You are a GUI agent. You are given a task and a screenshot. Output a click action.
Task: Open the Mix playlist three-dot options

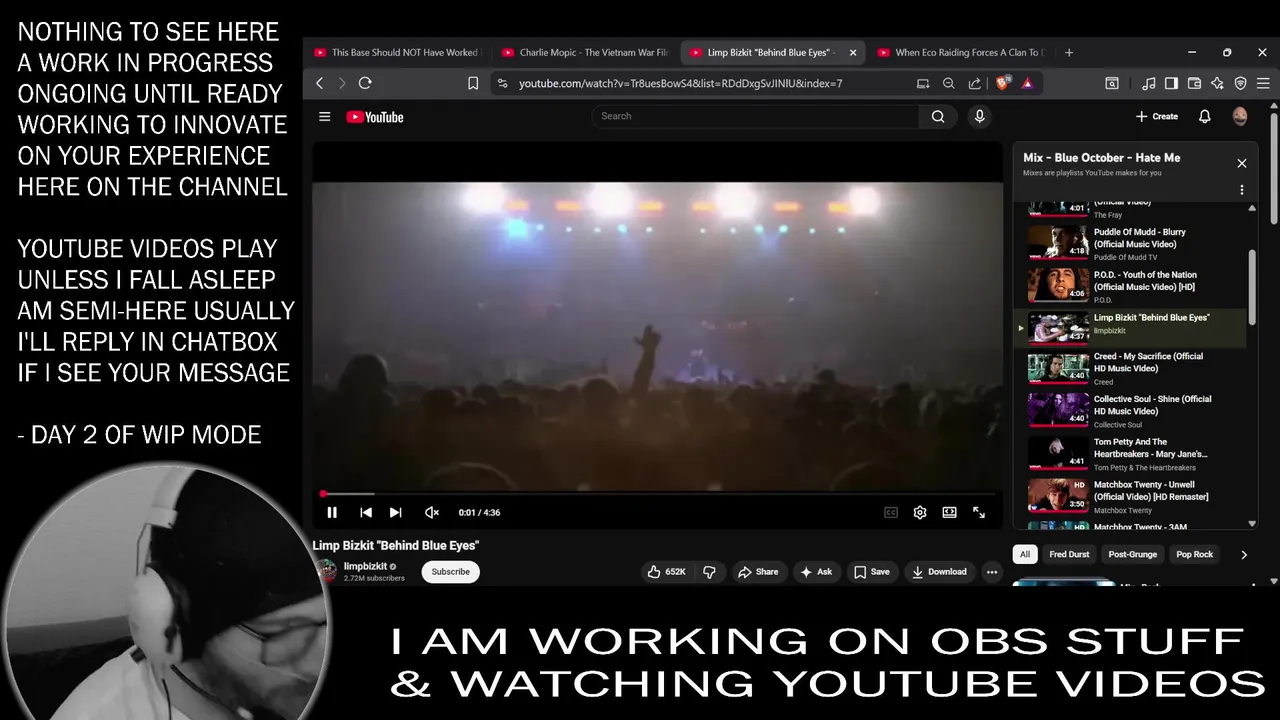[x=1242, y=190]
